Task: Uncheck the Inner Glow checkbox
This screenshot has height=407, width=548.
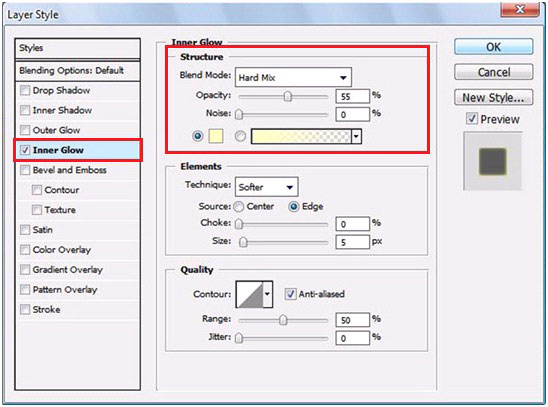Action: (25, 150)
